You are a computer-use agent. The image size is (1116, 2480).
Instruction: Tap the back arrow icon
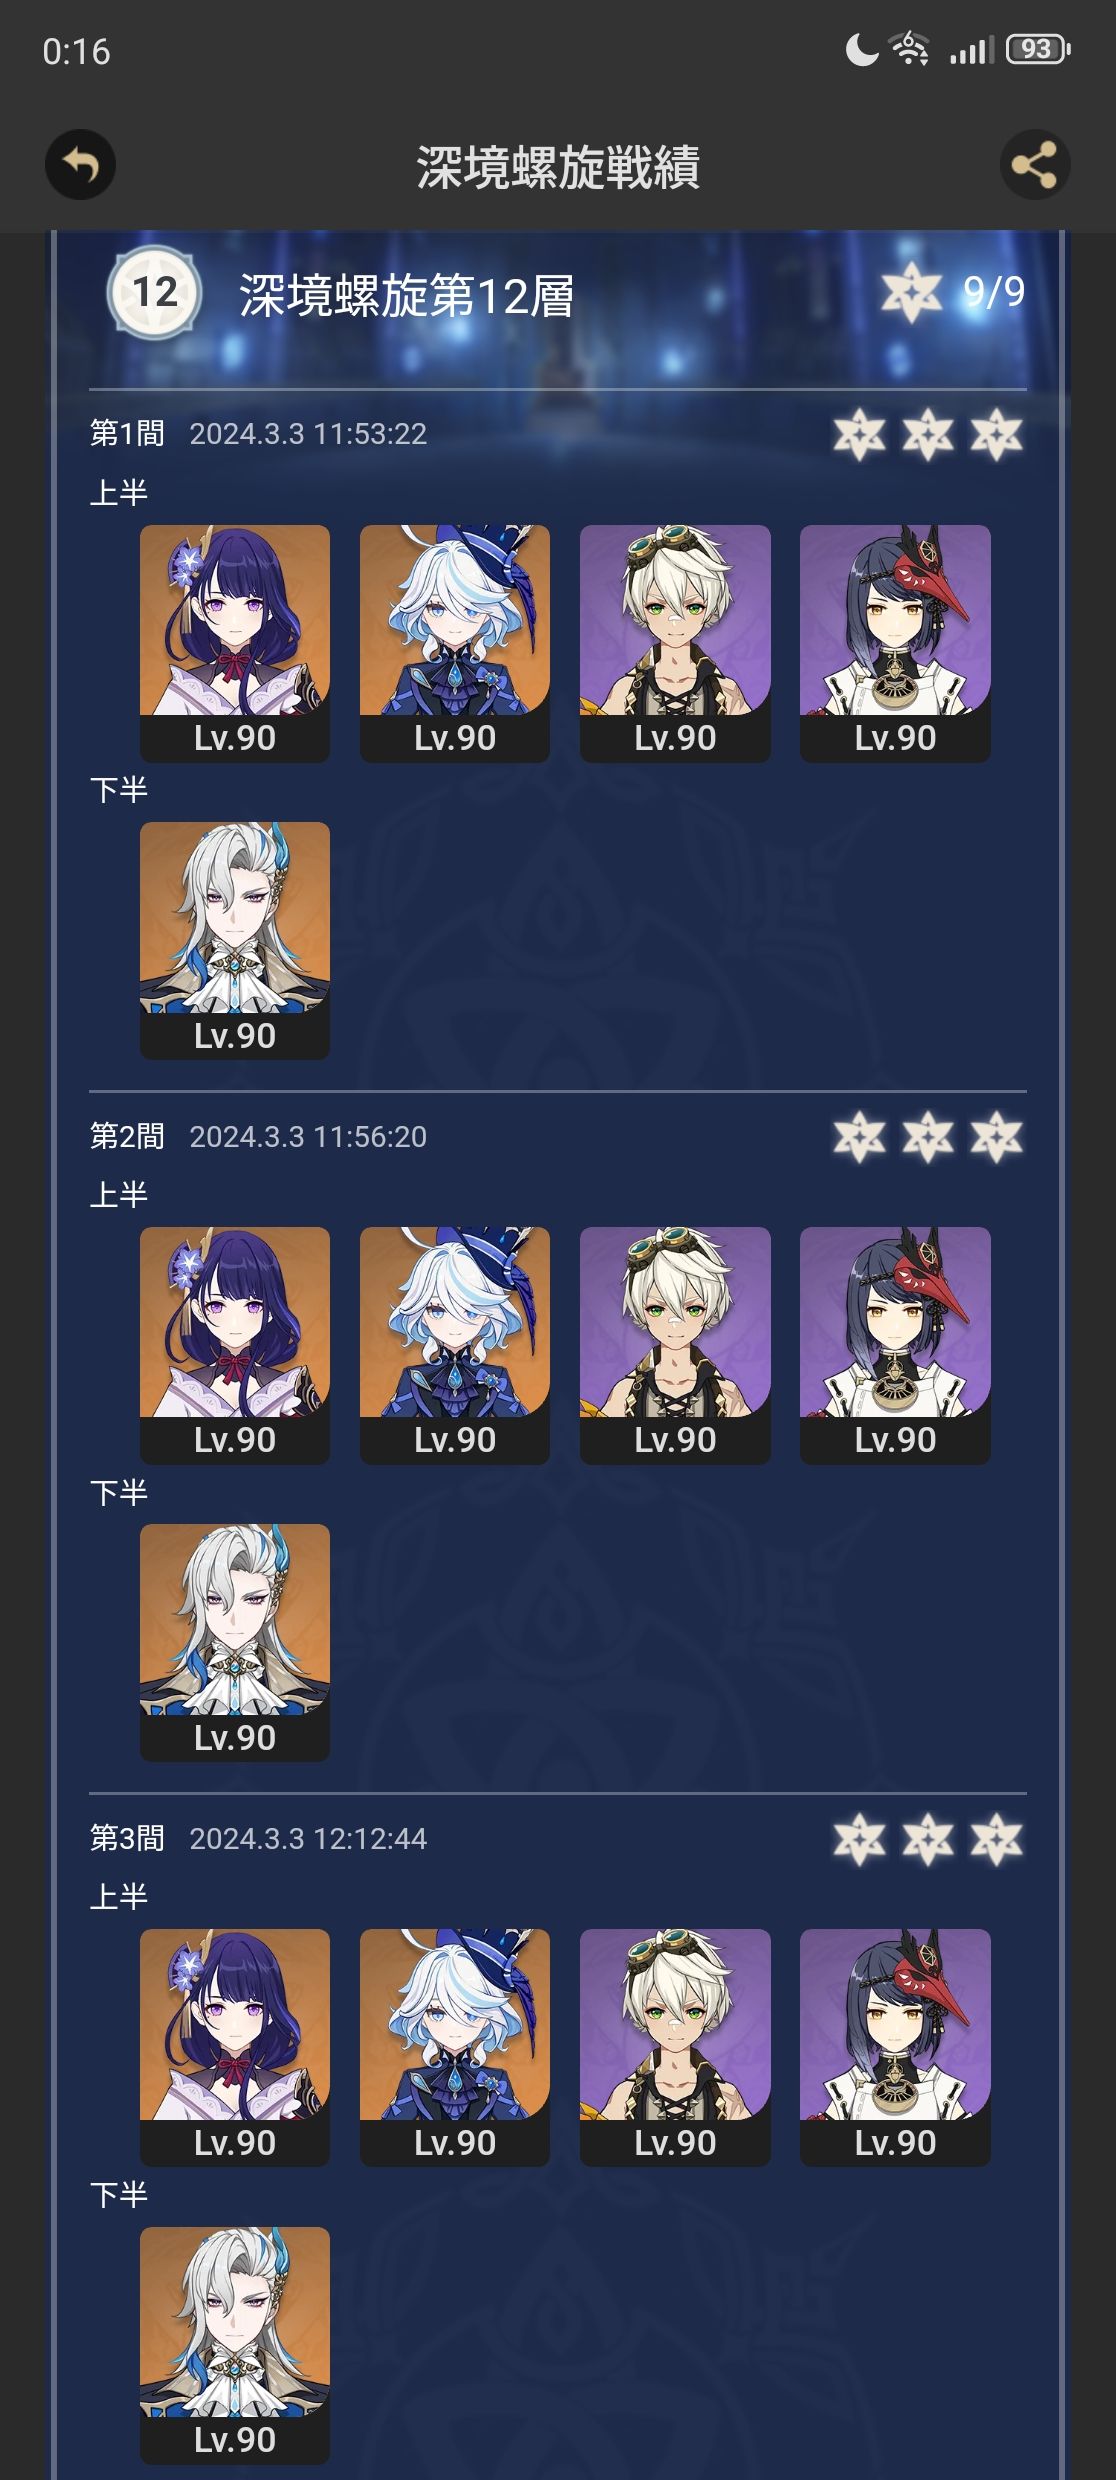[80, 165]
